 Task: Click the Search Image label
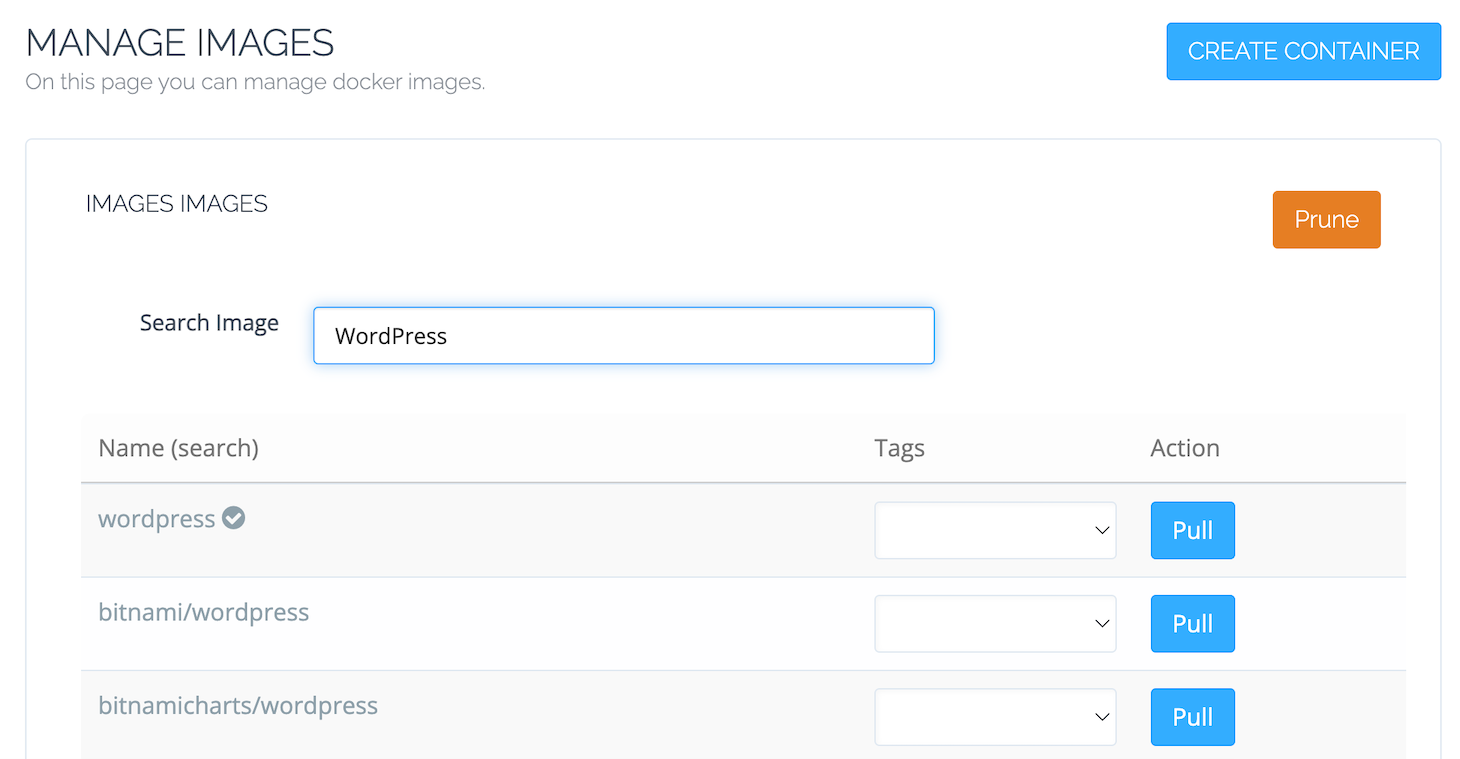209,323
